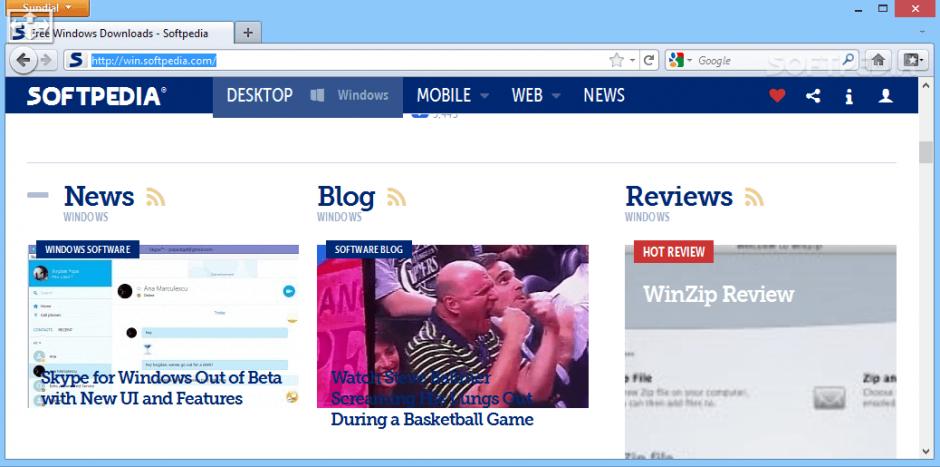Click the vertical scrollbar thumb
The image size is (940, 467).
926,152
